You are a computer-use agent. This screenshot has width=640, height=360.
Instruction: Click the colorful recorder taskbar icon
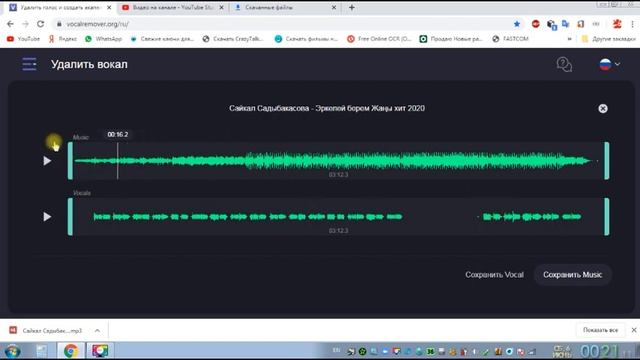point(100,351)
